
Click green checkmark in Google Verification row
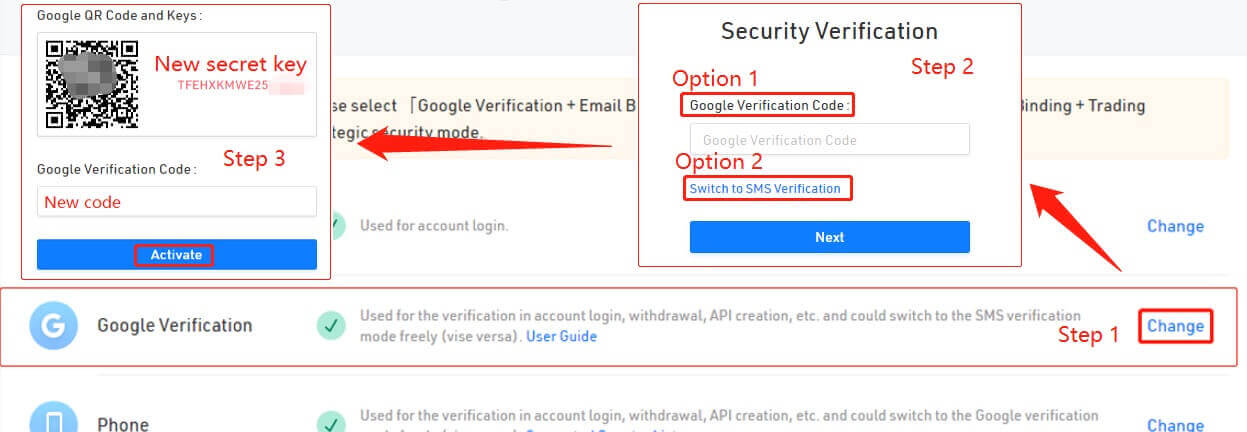pyautogui.click(x=331, y=325)
